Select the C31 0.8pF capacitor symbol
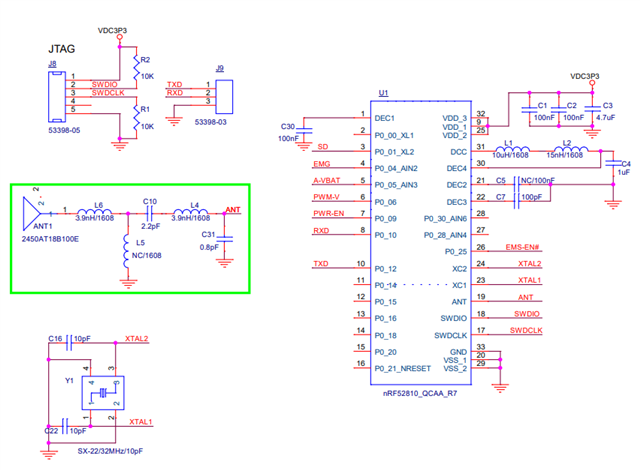 [x=224, y=239]
